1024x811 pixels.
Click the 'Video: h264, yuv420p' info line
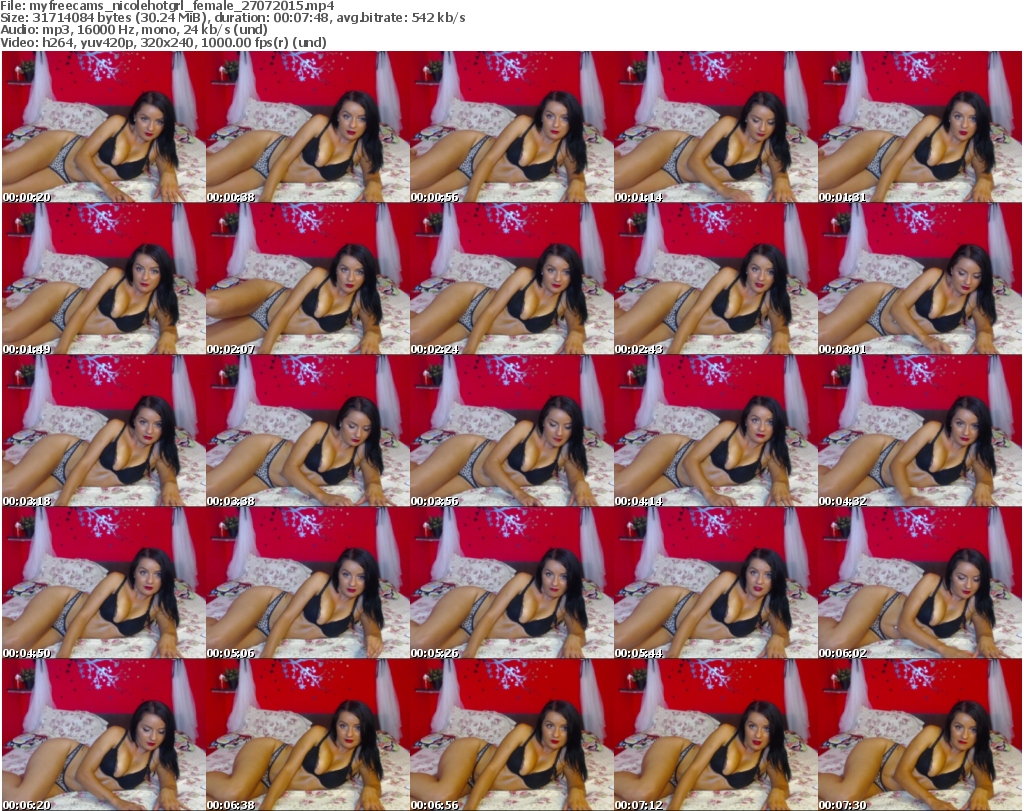click(163, 42)
